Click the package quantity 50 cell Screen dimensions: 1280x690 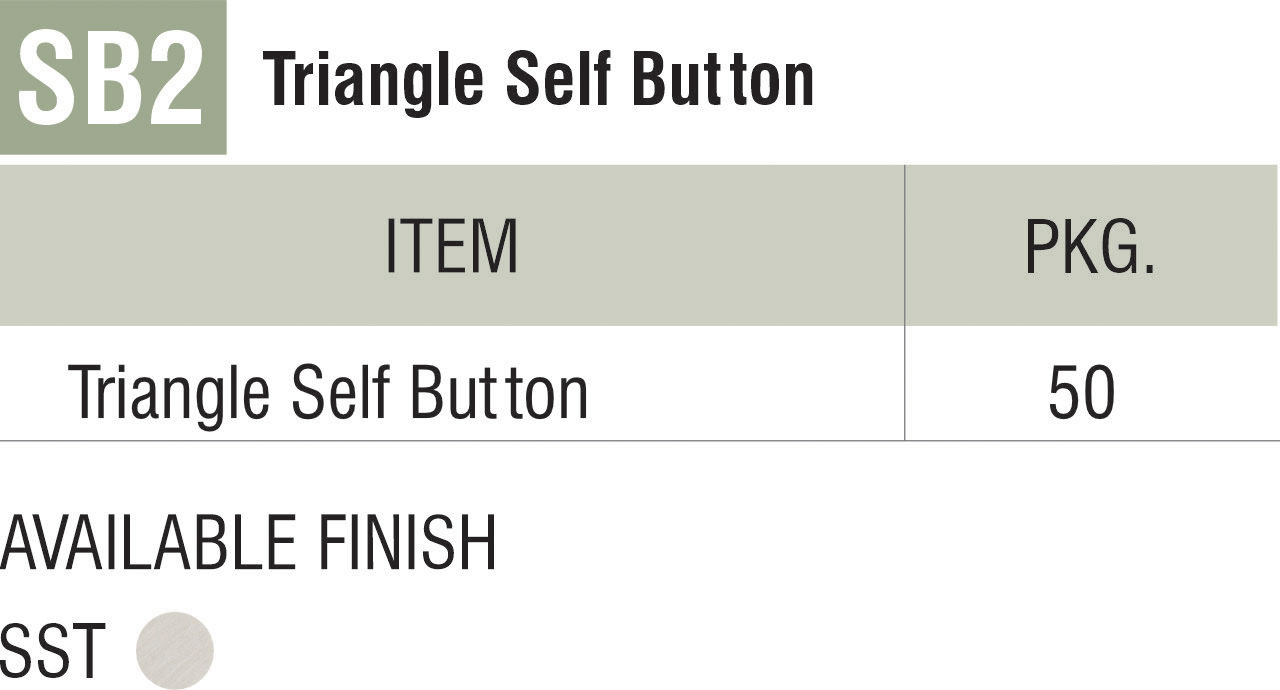[1081, 391]
